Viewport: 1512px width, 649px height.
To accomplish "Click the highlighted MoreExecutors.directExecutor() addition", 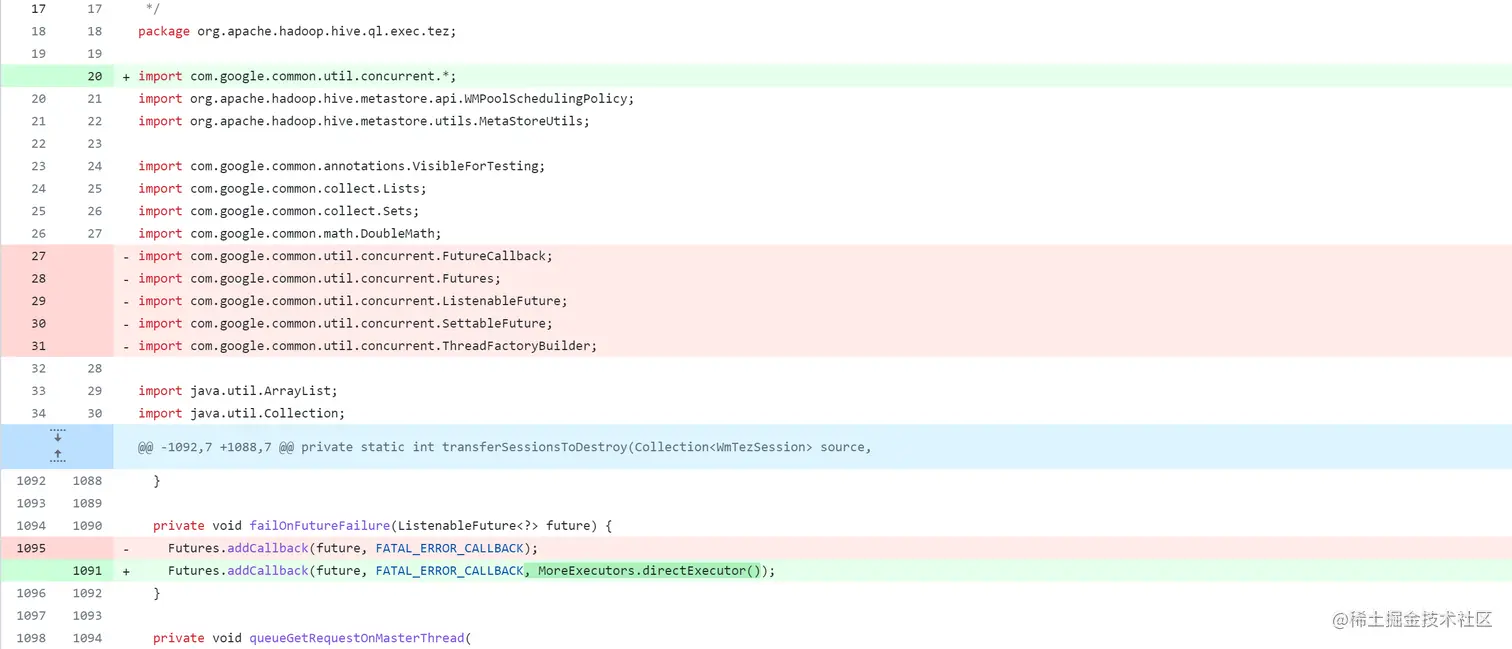I will pos(642,571).
